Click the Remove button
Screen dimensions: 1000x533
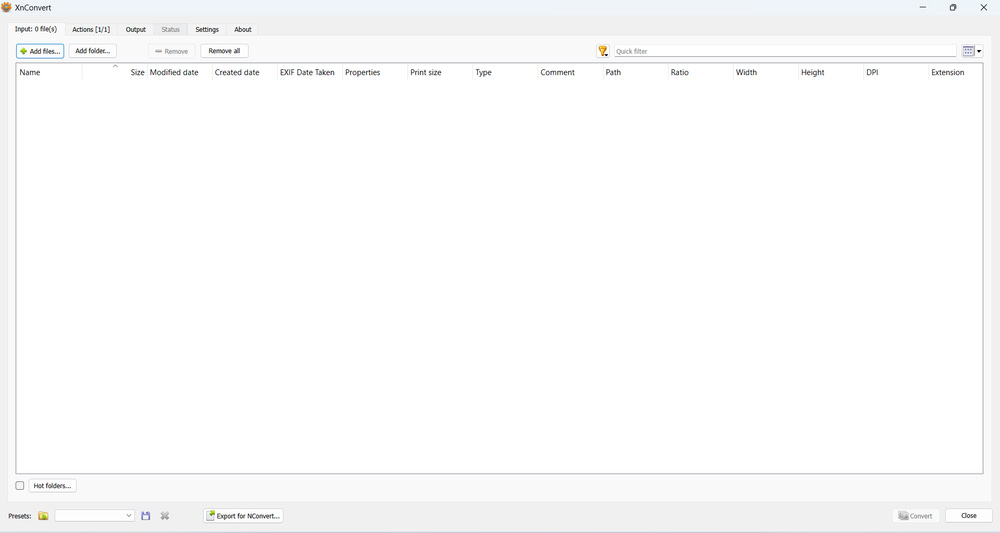[172, 51]
